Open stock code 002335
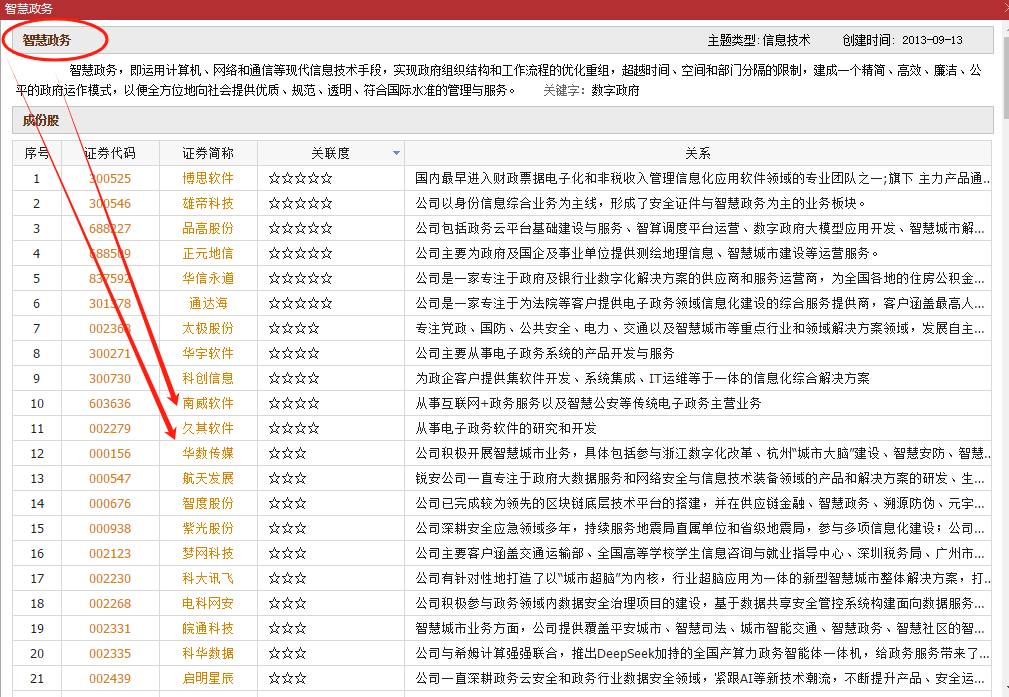 (110, 654)
